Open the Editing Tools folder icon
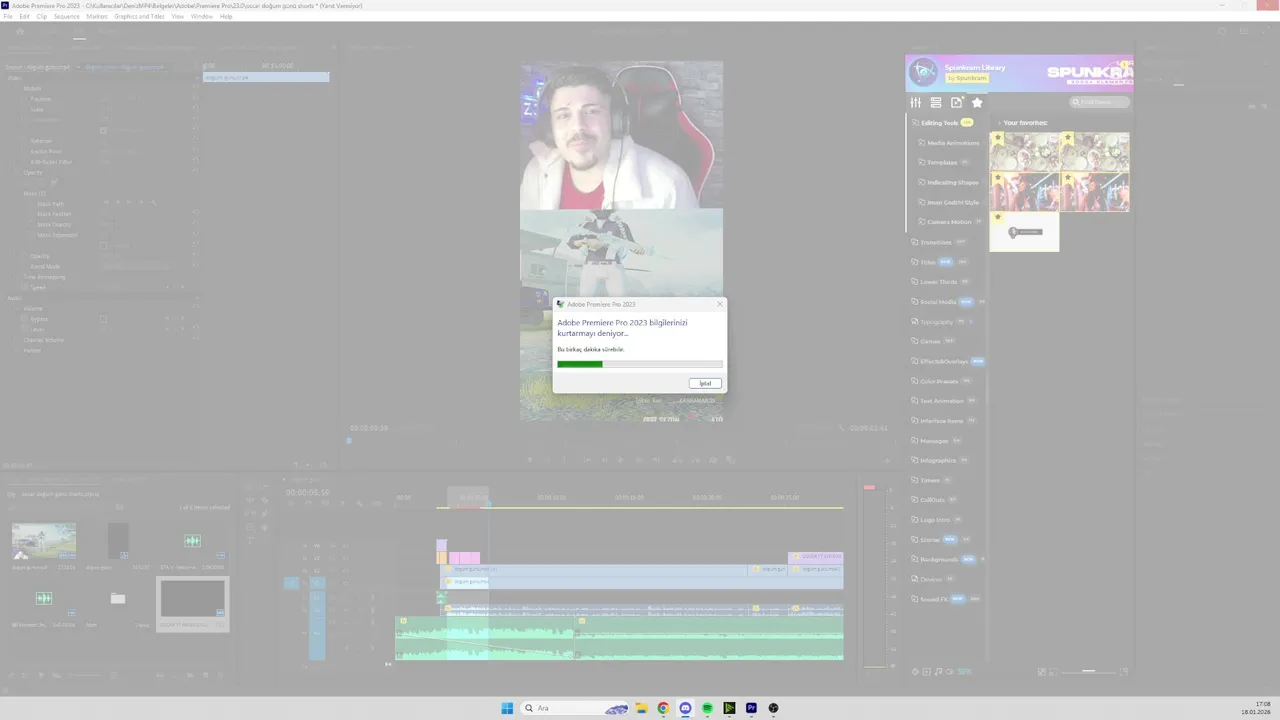Image resolution: width=1280 pixels, height=720 pixels. coord(915,123)
